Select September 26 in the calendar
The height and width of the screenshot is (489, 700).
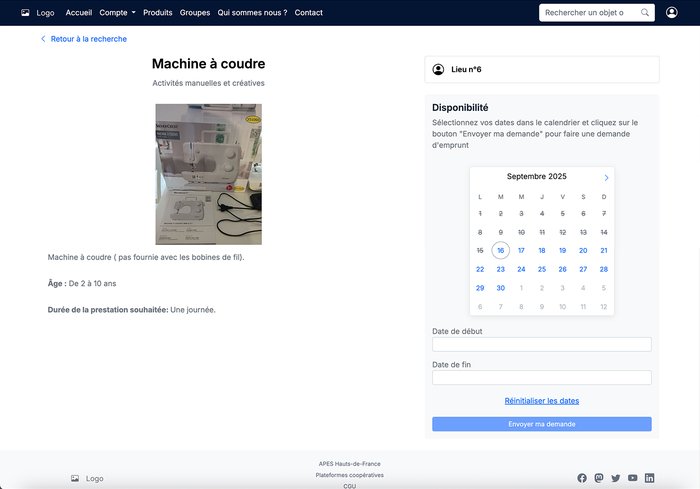point(562,269)
